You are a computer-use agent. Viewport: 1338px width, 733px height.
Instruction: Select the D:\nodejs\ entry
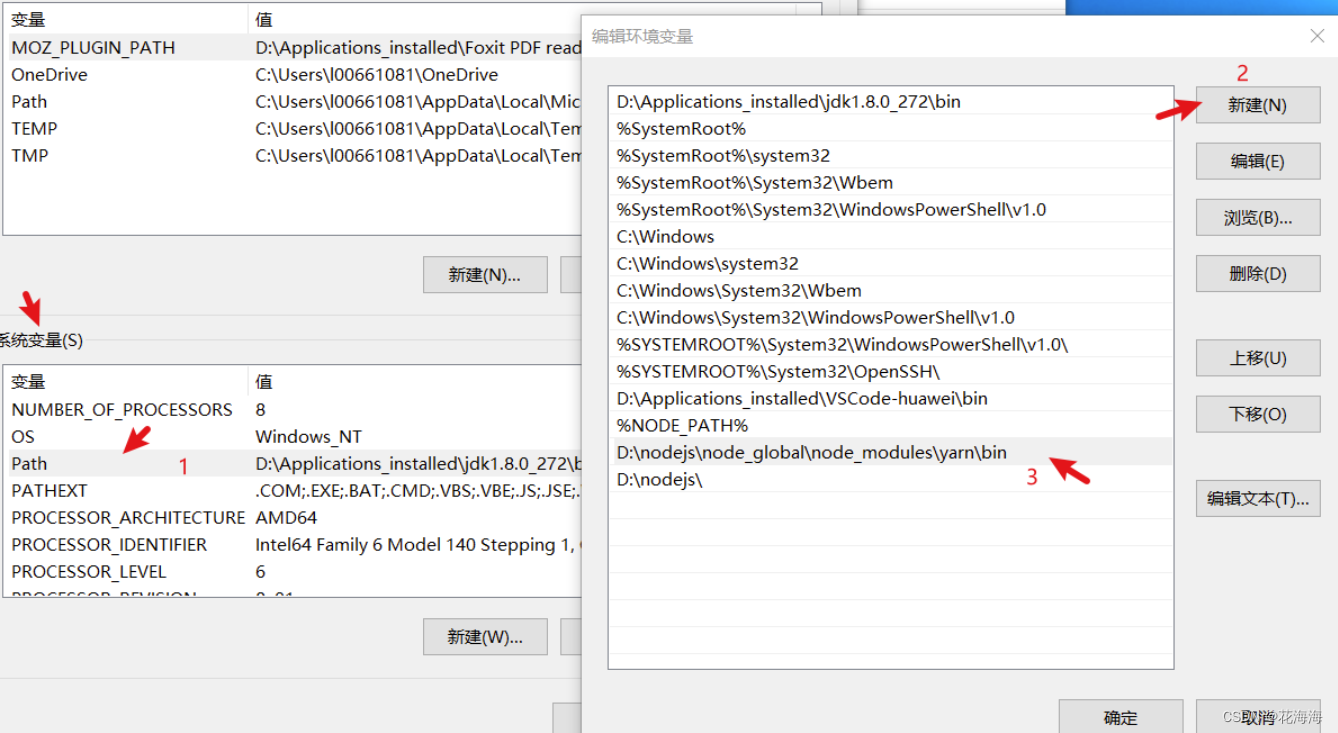click(890, 479)
